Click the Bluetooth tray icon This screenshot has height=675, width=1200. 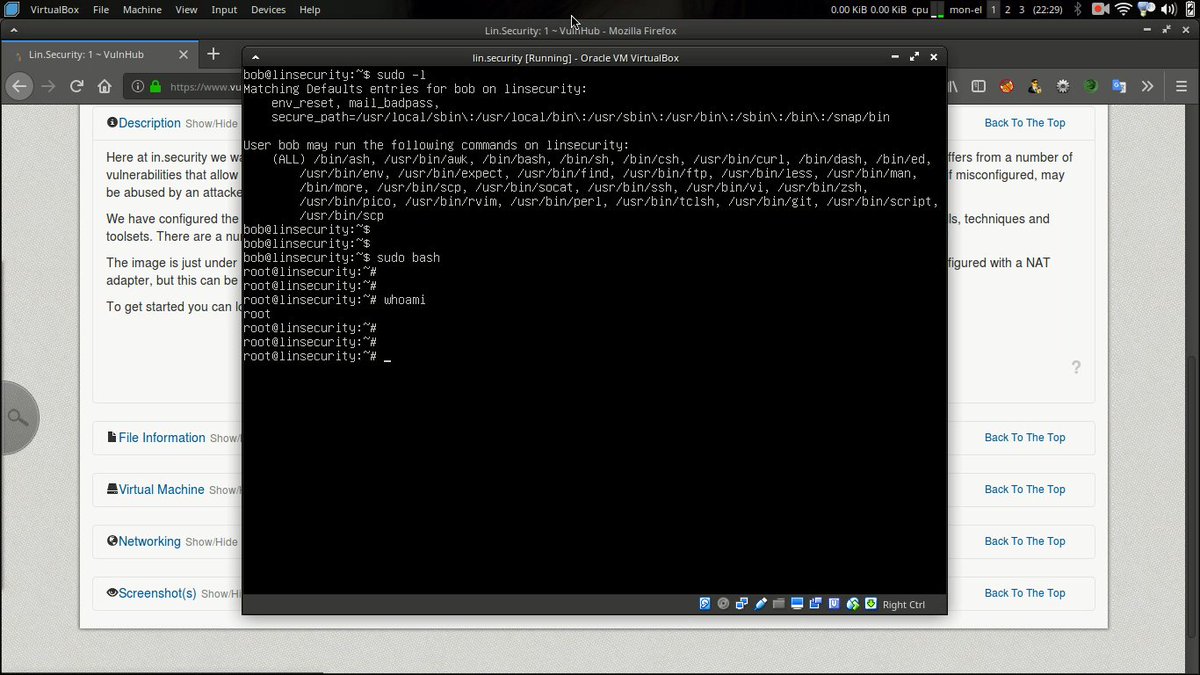click(1078, 9)
